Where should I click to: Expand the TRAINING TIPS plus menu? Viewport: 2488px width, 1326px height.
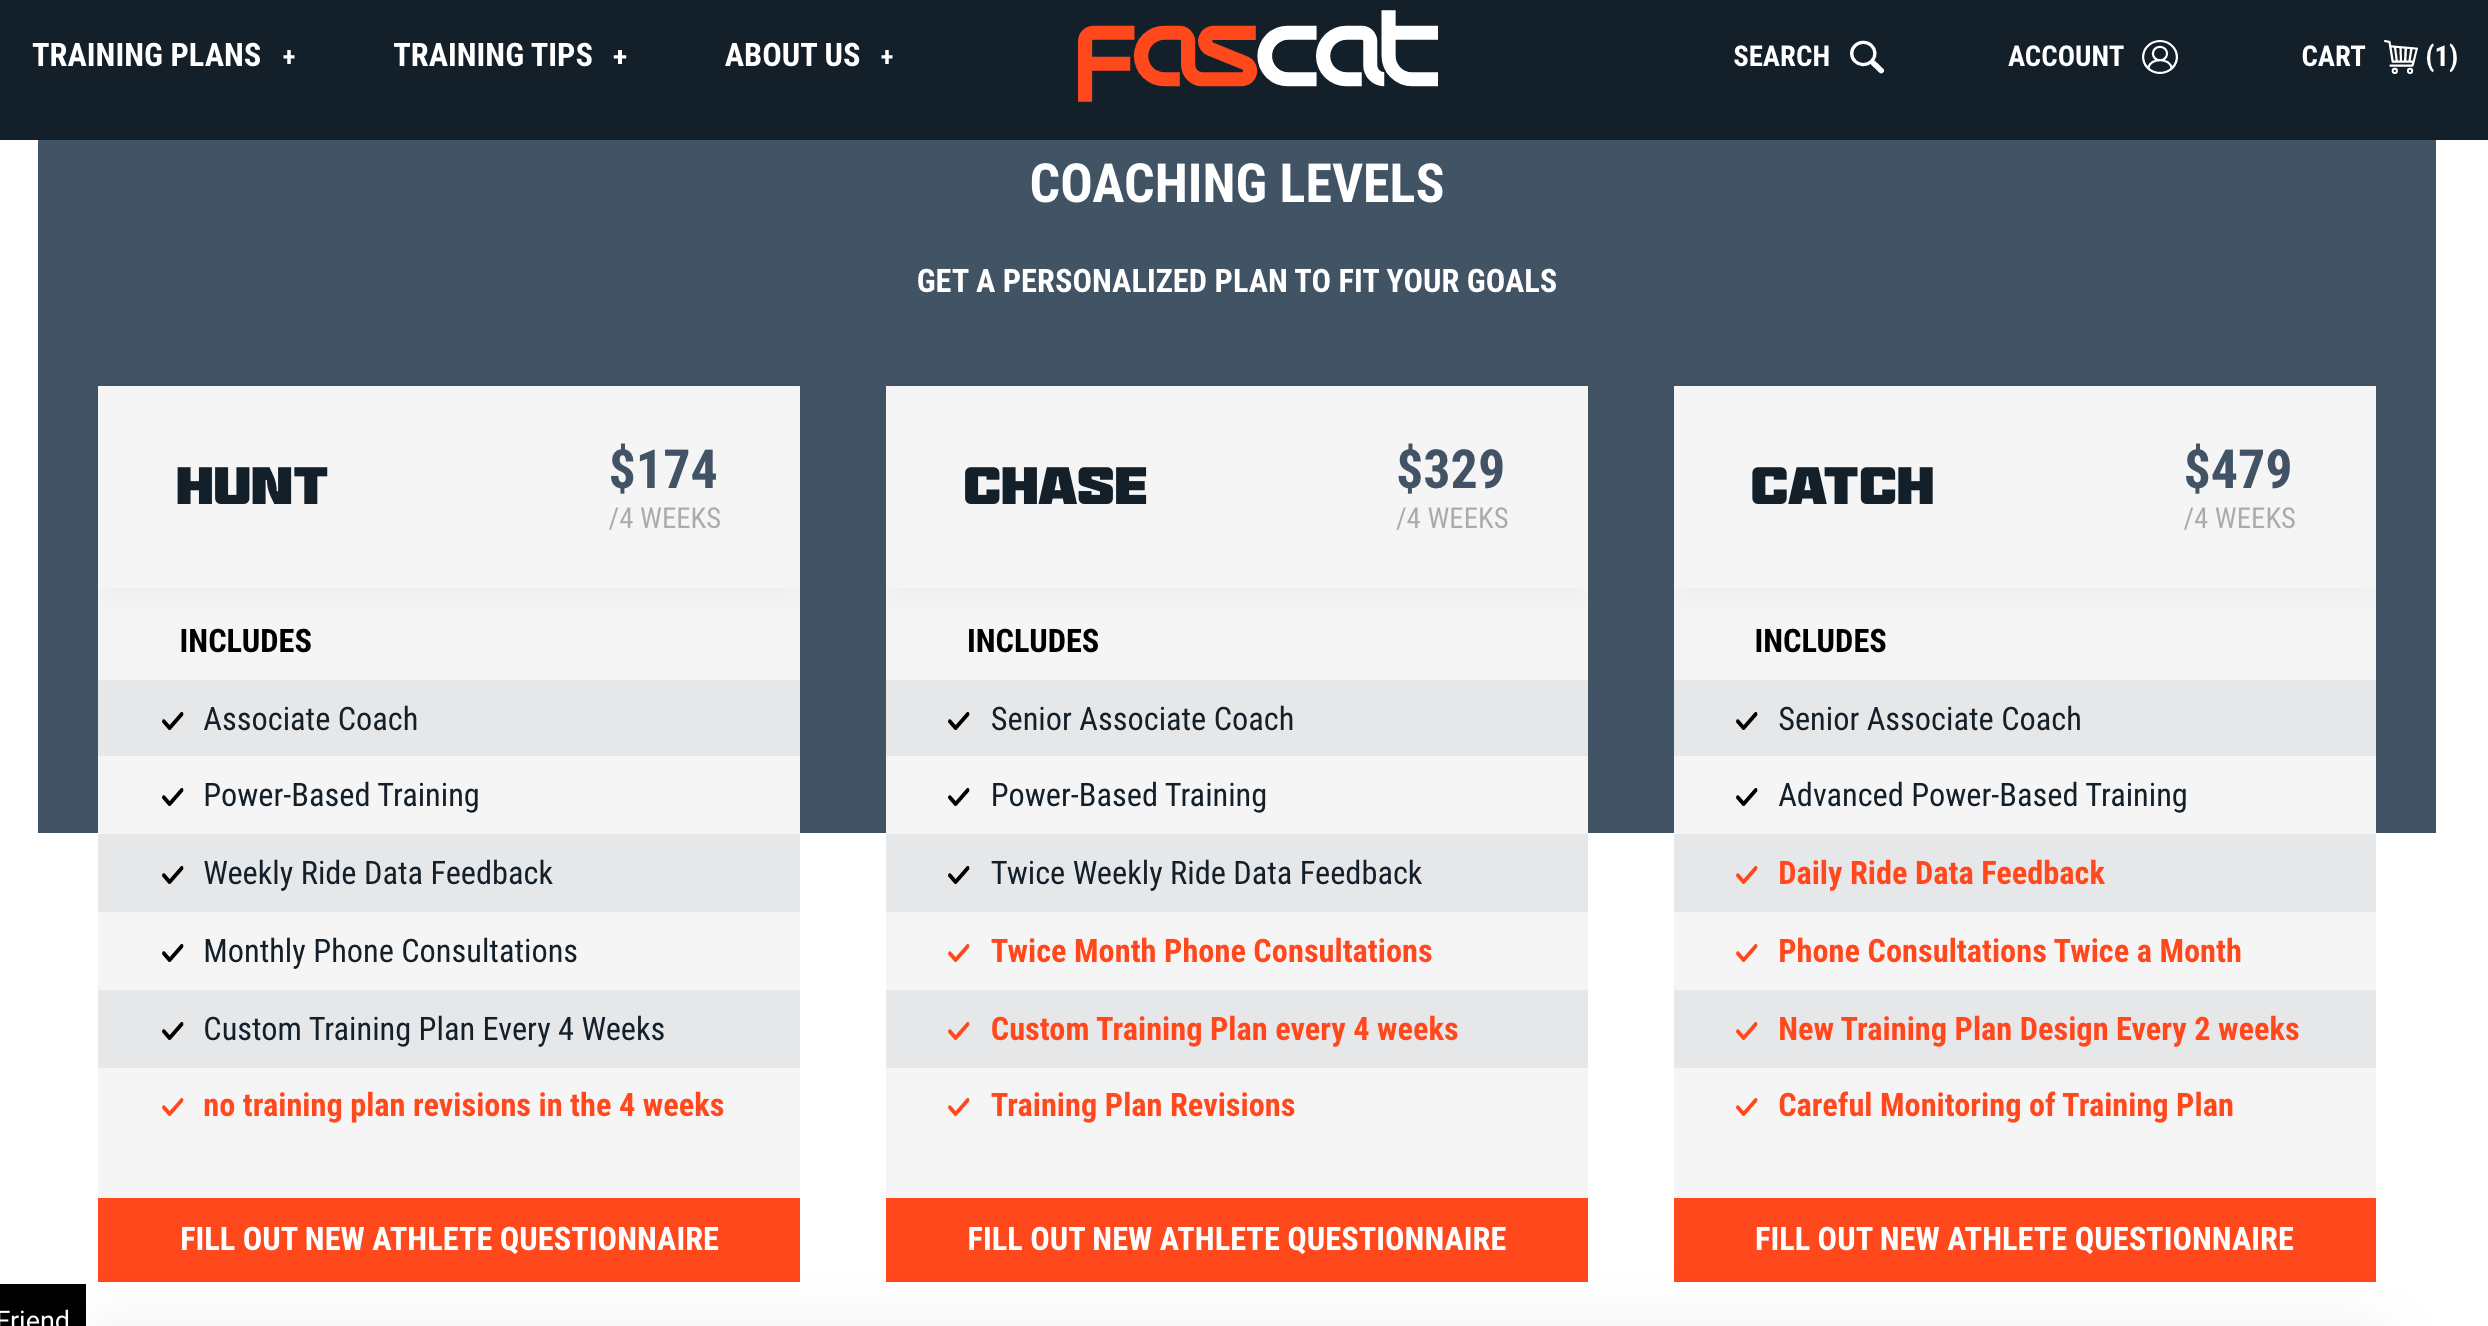(x=621, y=56)
